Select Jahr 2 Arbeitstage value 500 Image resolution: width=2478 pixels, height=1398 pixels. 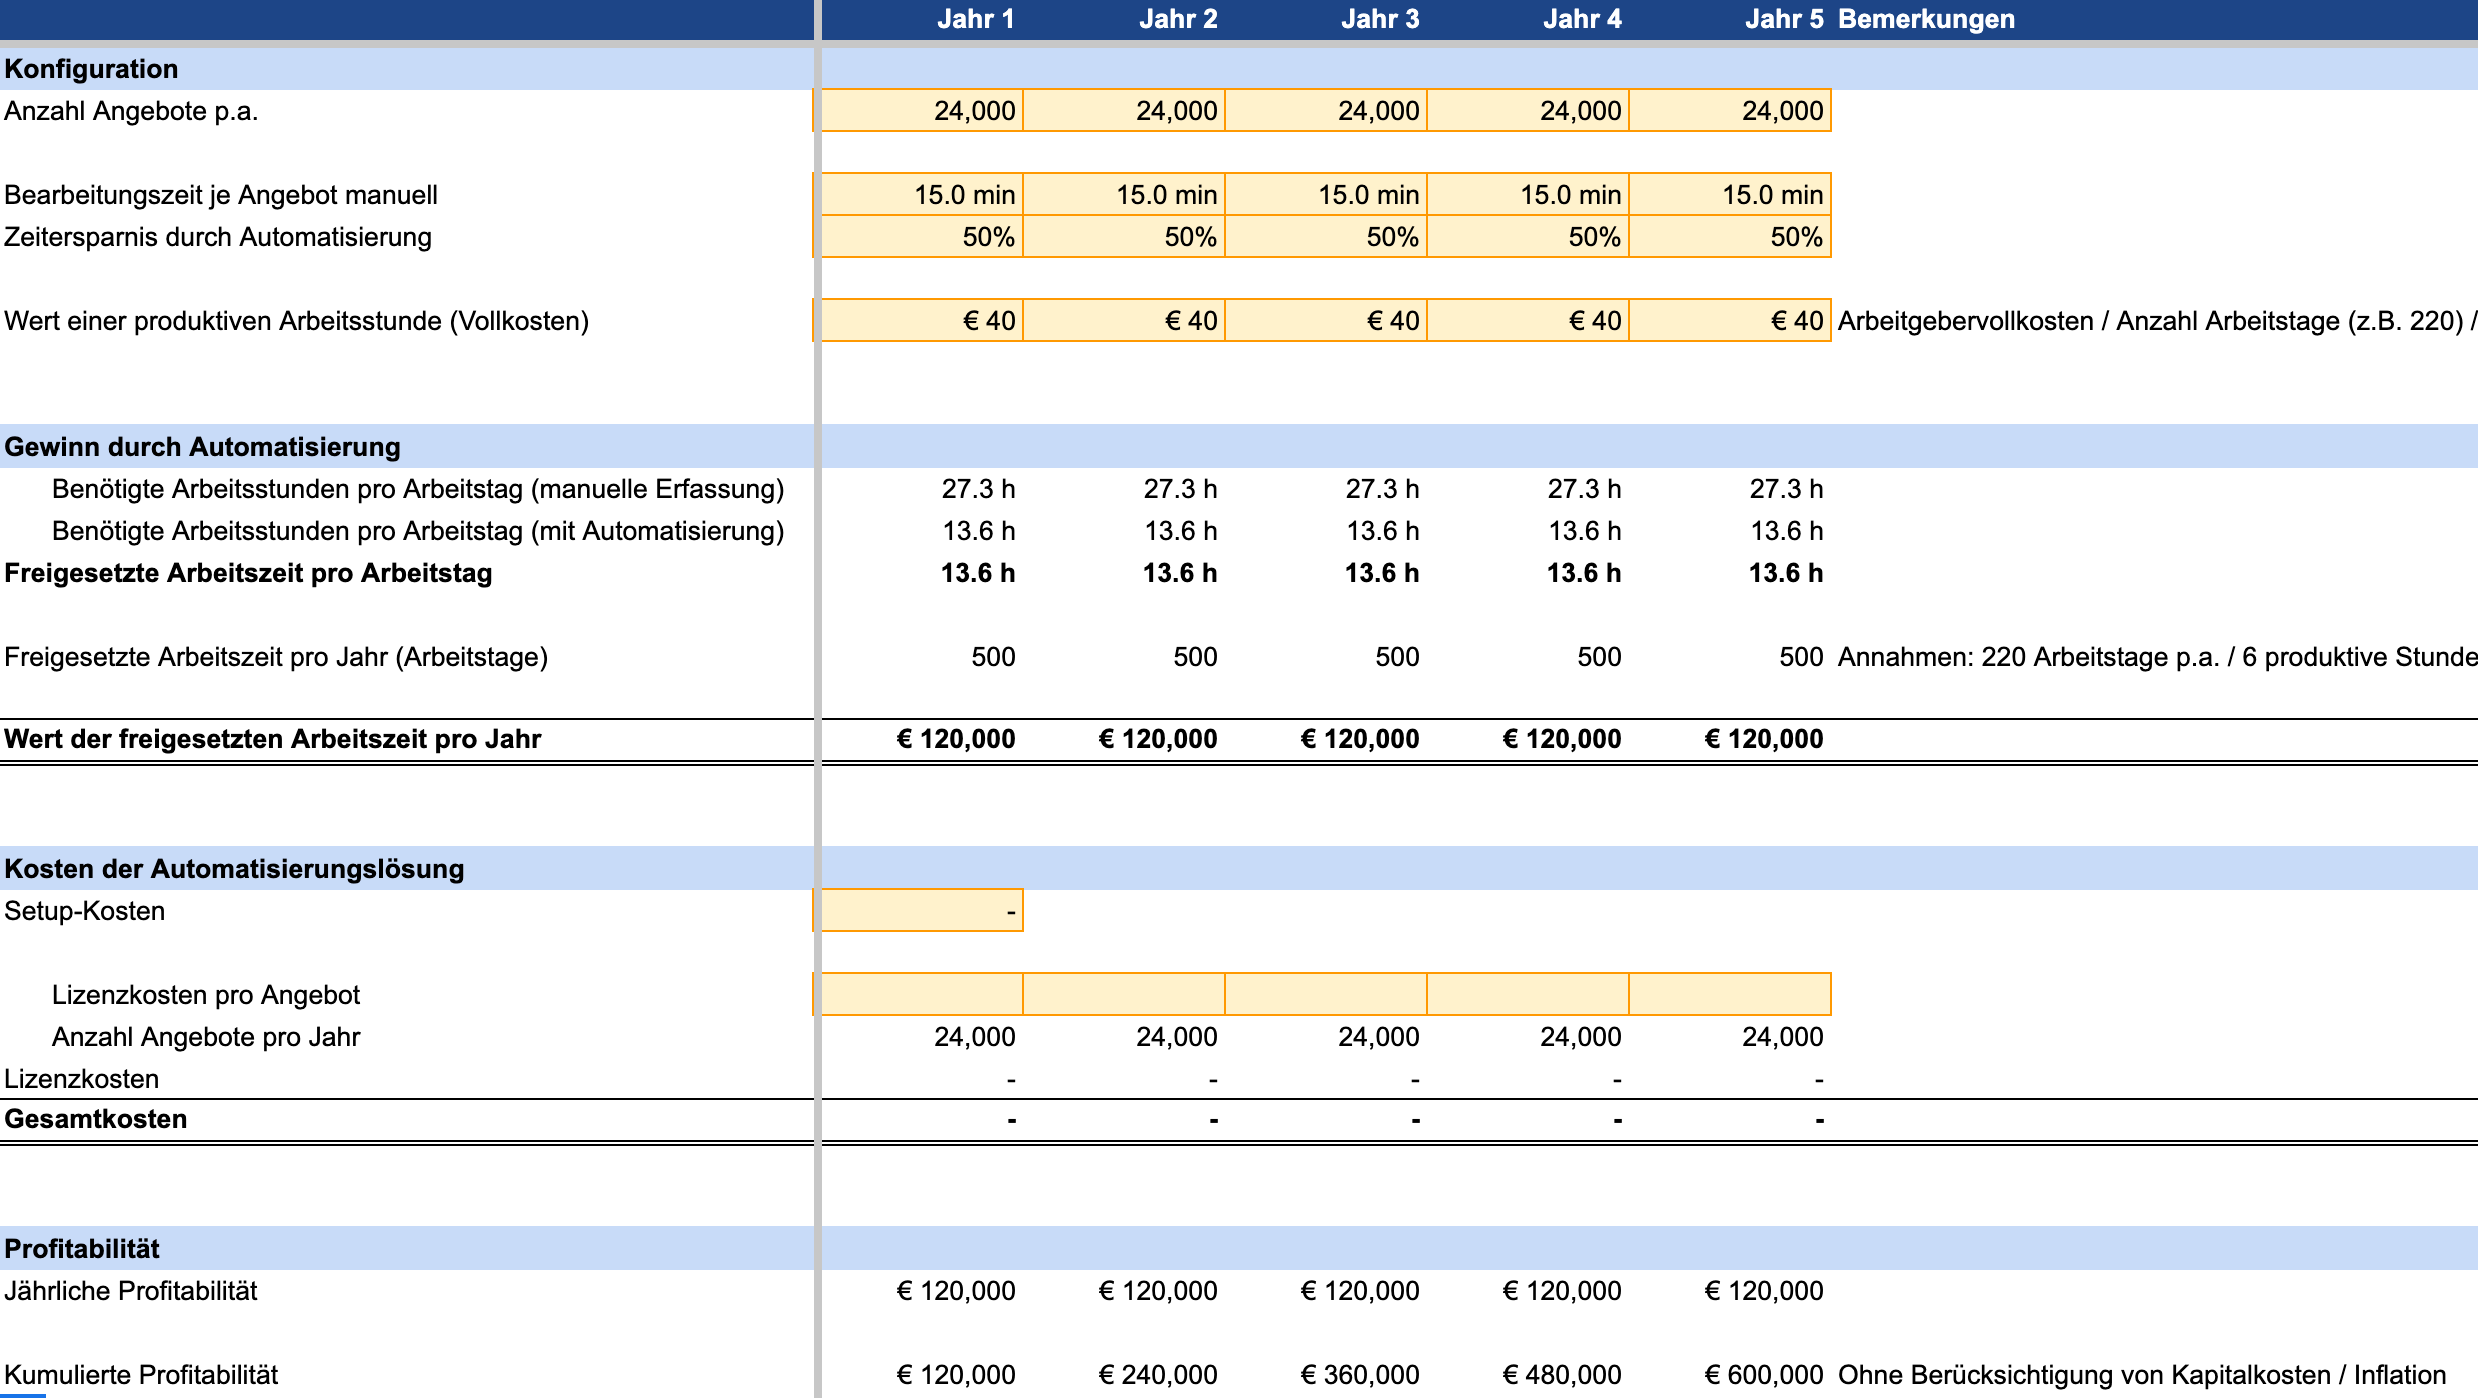(x=1195, y=657)
